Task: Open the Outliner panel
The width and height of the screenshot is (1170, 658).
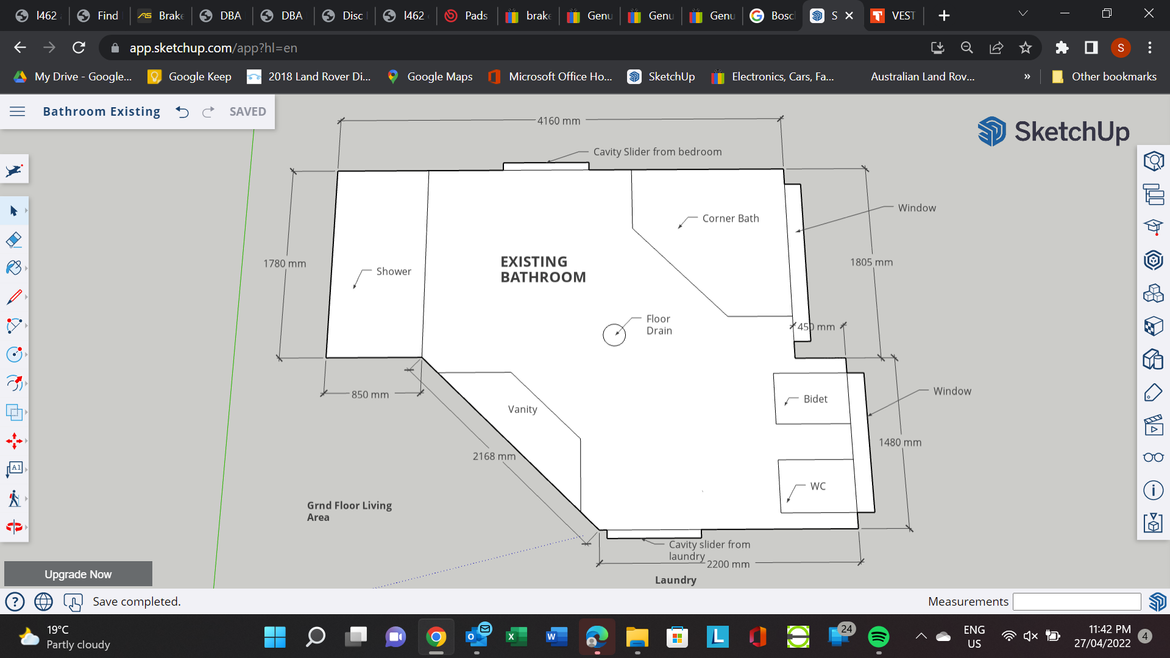Action: [1153, 194]
